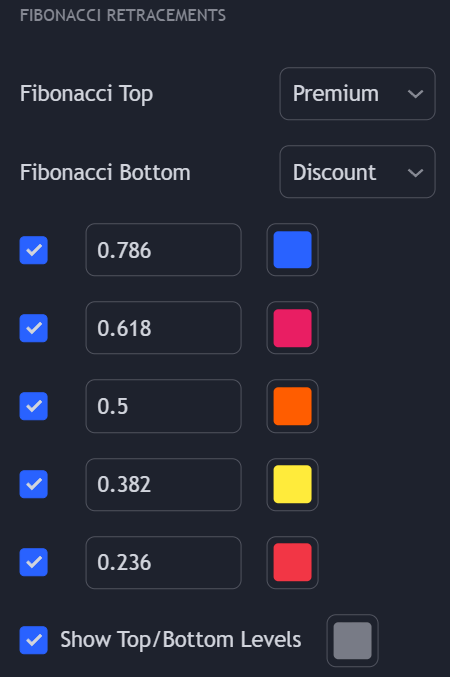Screen dimensions: 450x677
Task: Disable the 0.5 level checkbox
Action: (34, 406)
